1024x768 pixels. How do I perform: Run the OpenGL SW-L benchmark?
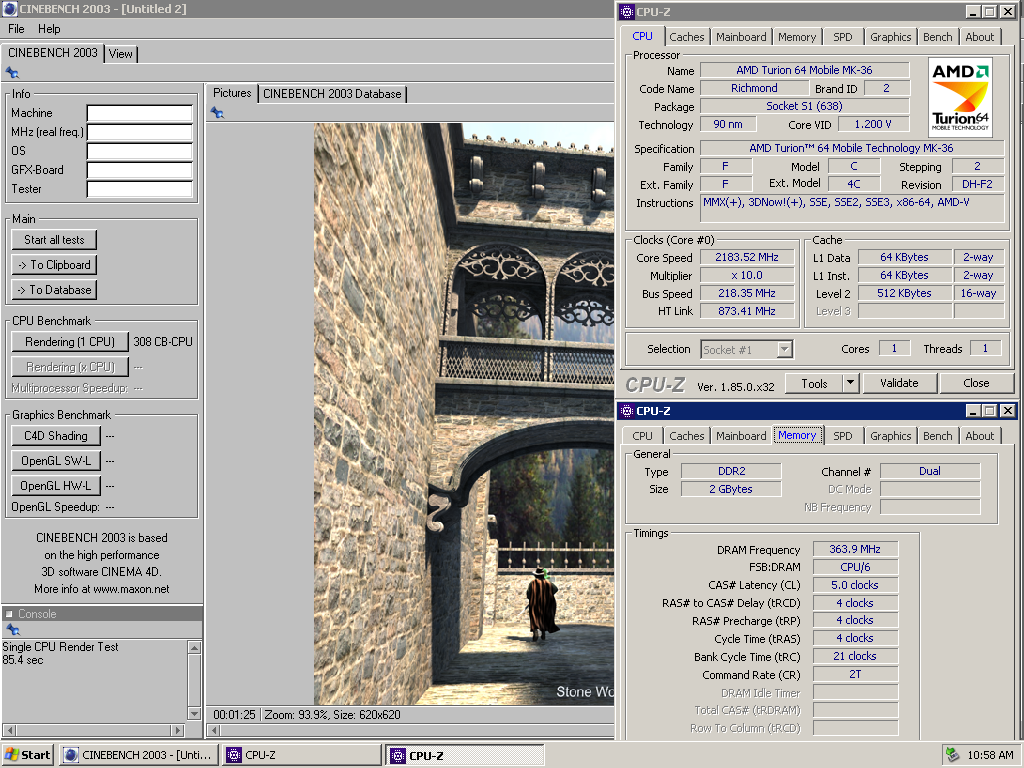tap(56, 460)
